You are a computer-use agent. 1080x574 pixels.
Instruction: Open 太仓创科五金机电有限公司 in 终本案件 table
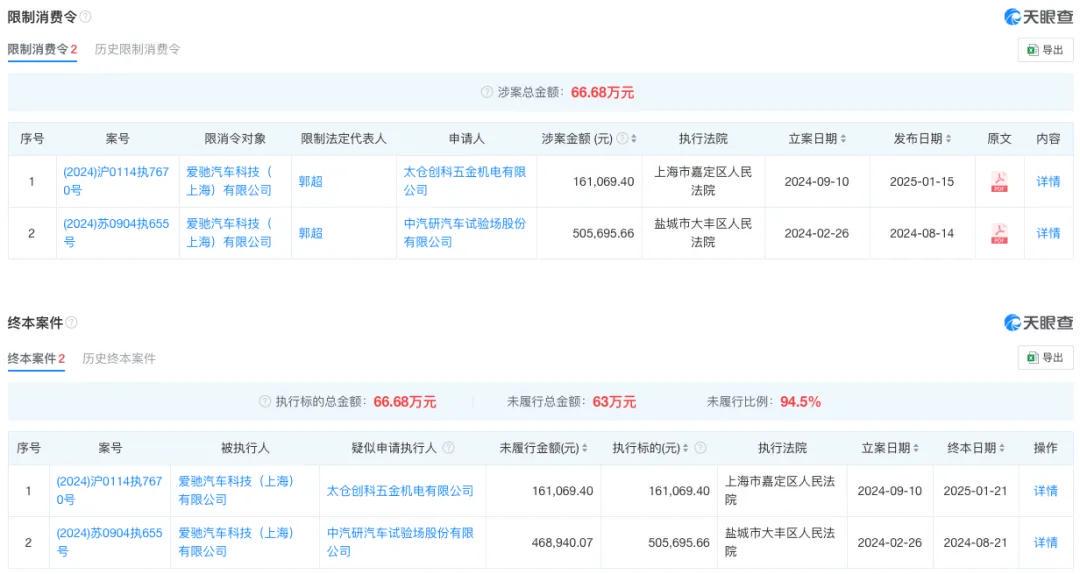tap(400, 491)
